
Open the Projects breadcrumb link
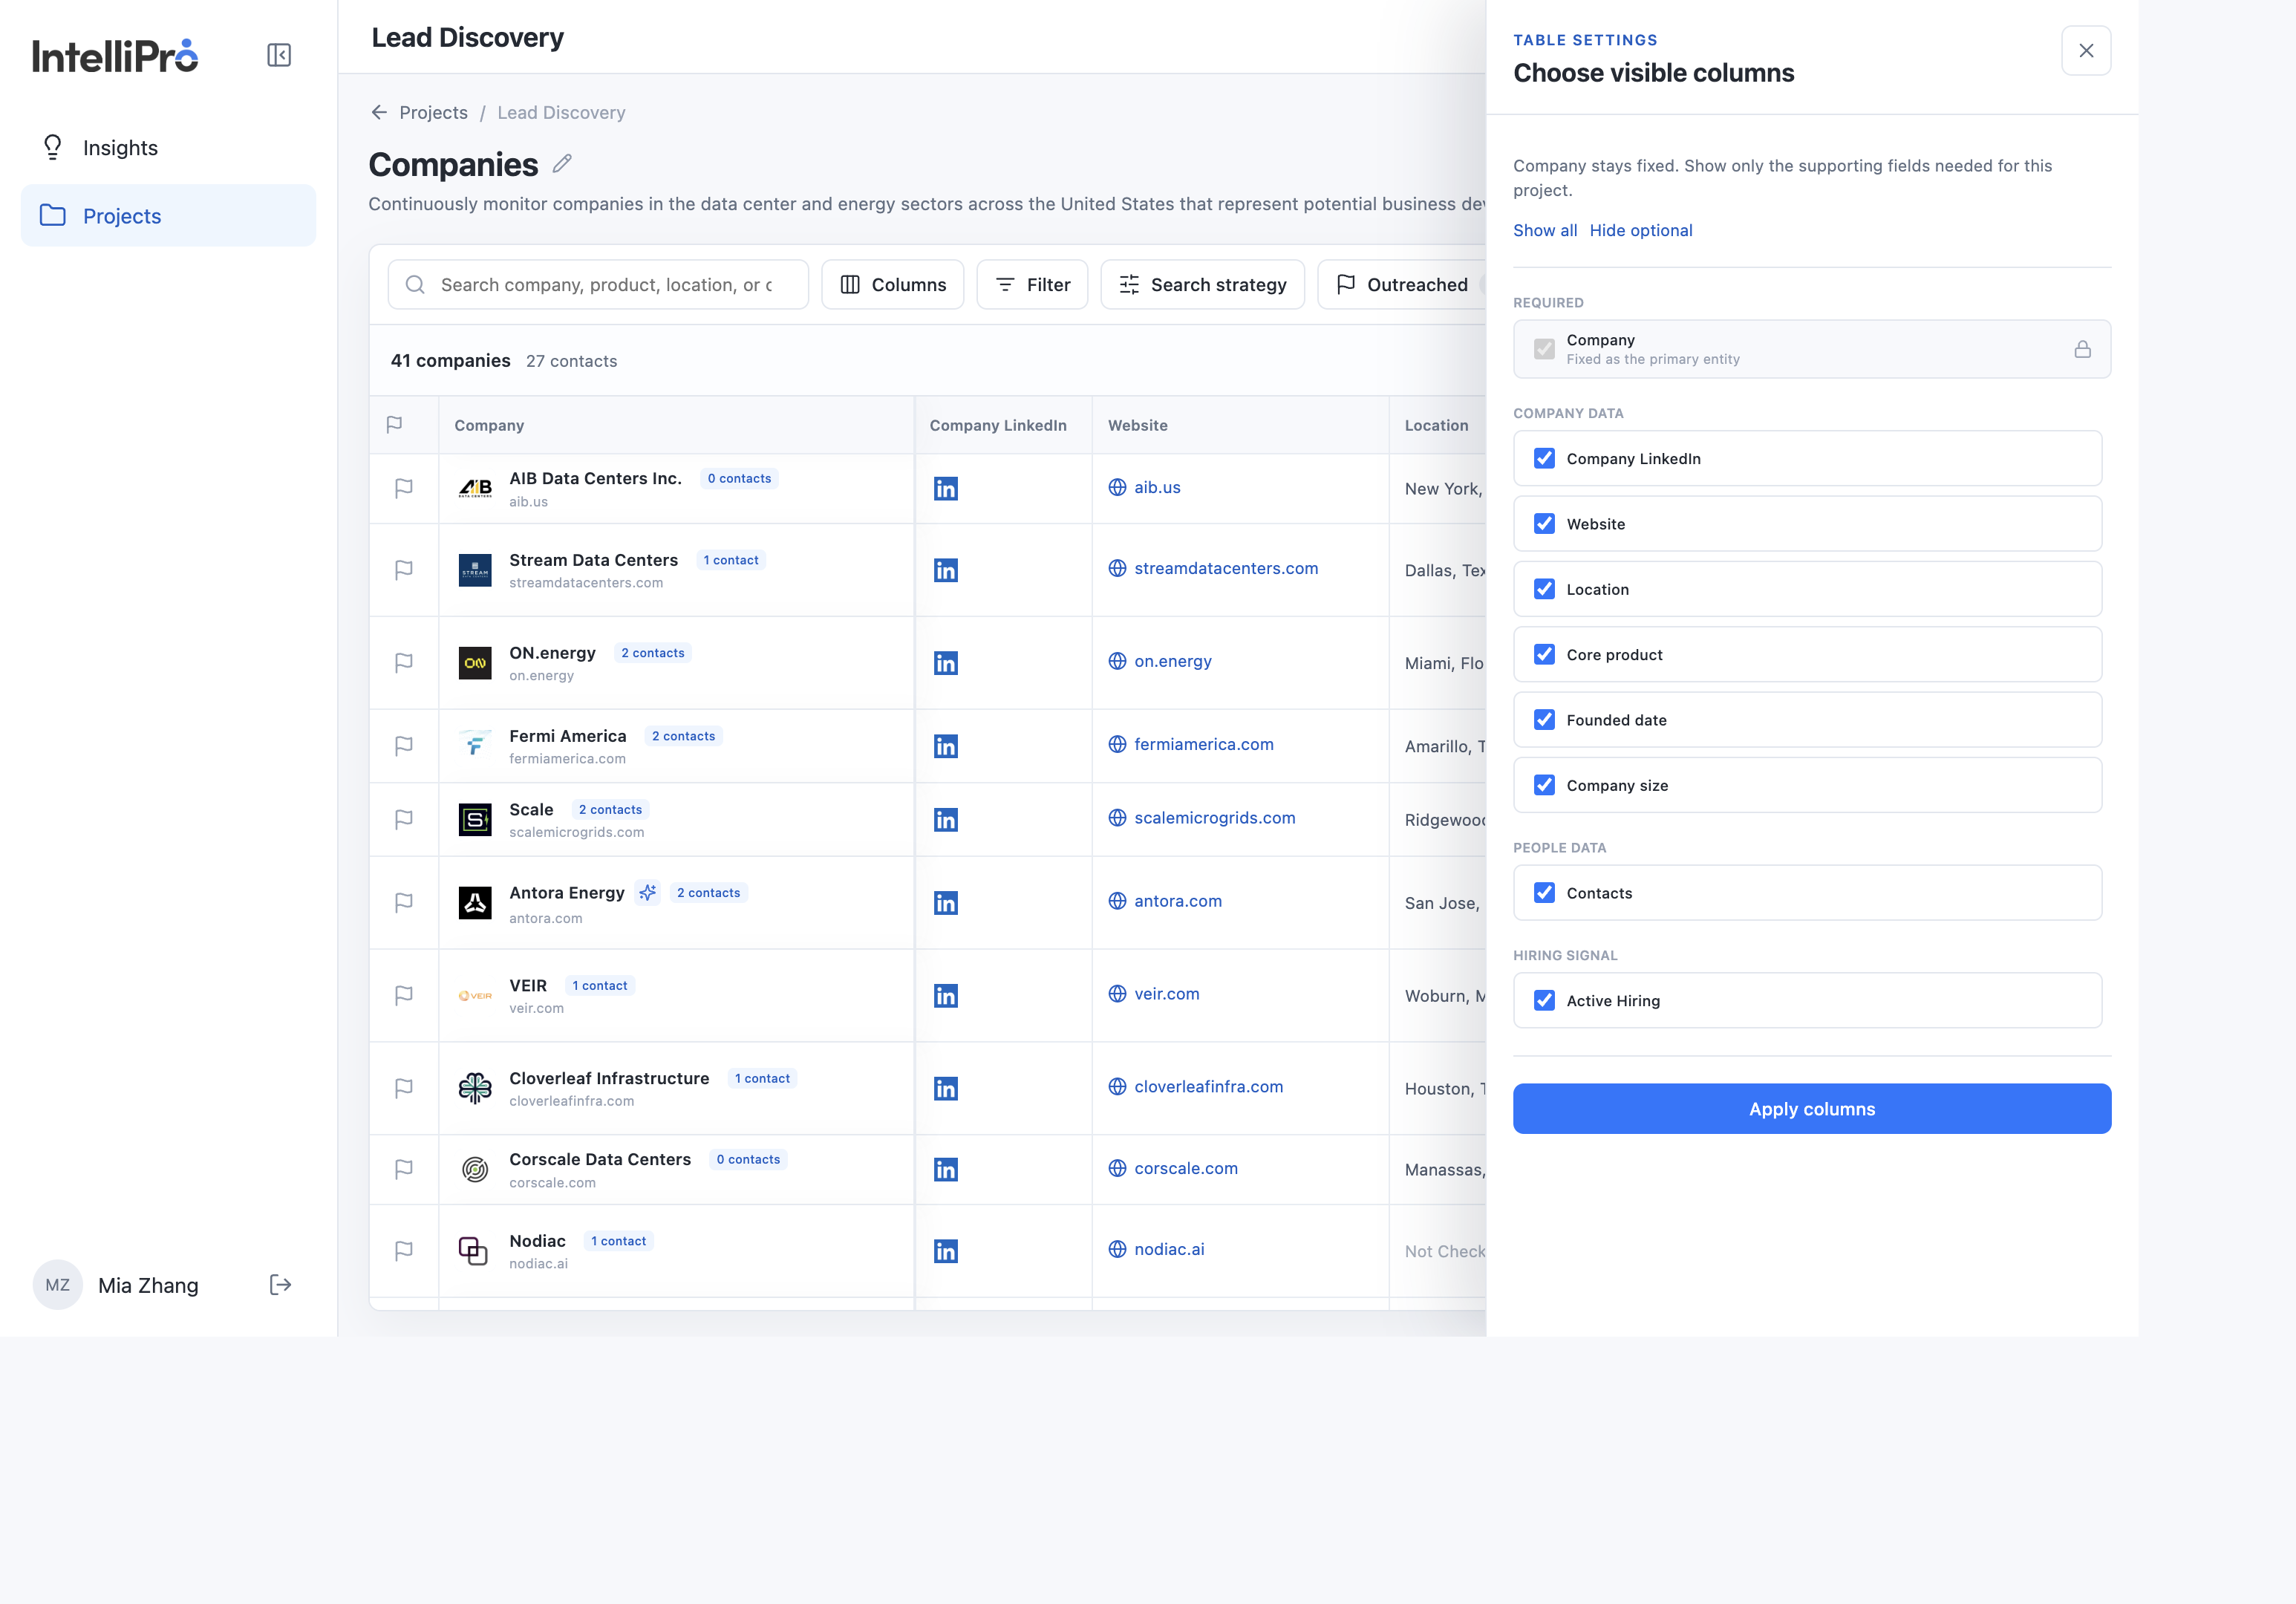tap(433, 113)
